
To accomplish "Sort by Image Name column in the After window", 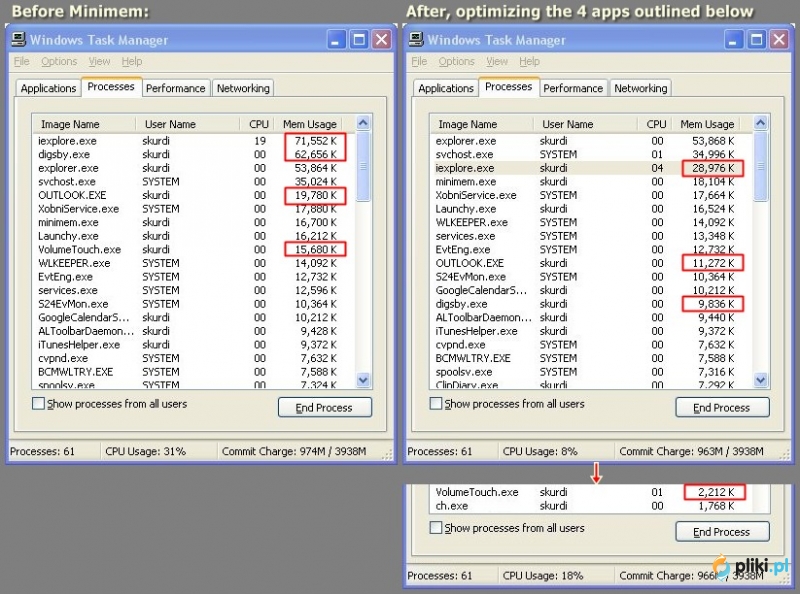I will coord(482,124).
